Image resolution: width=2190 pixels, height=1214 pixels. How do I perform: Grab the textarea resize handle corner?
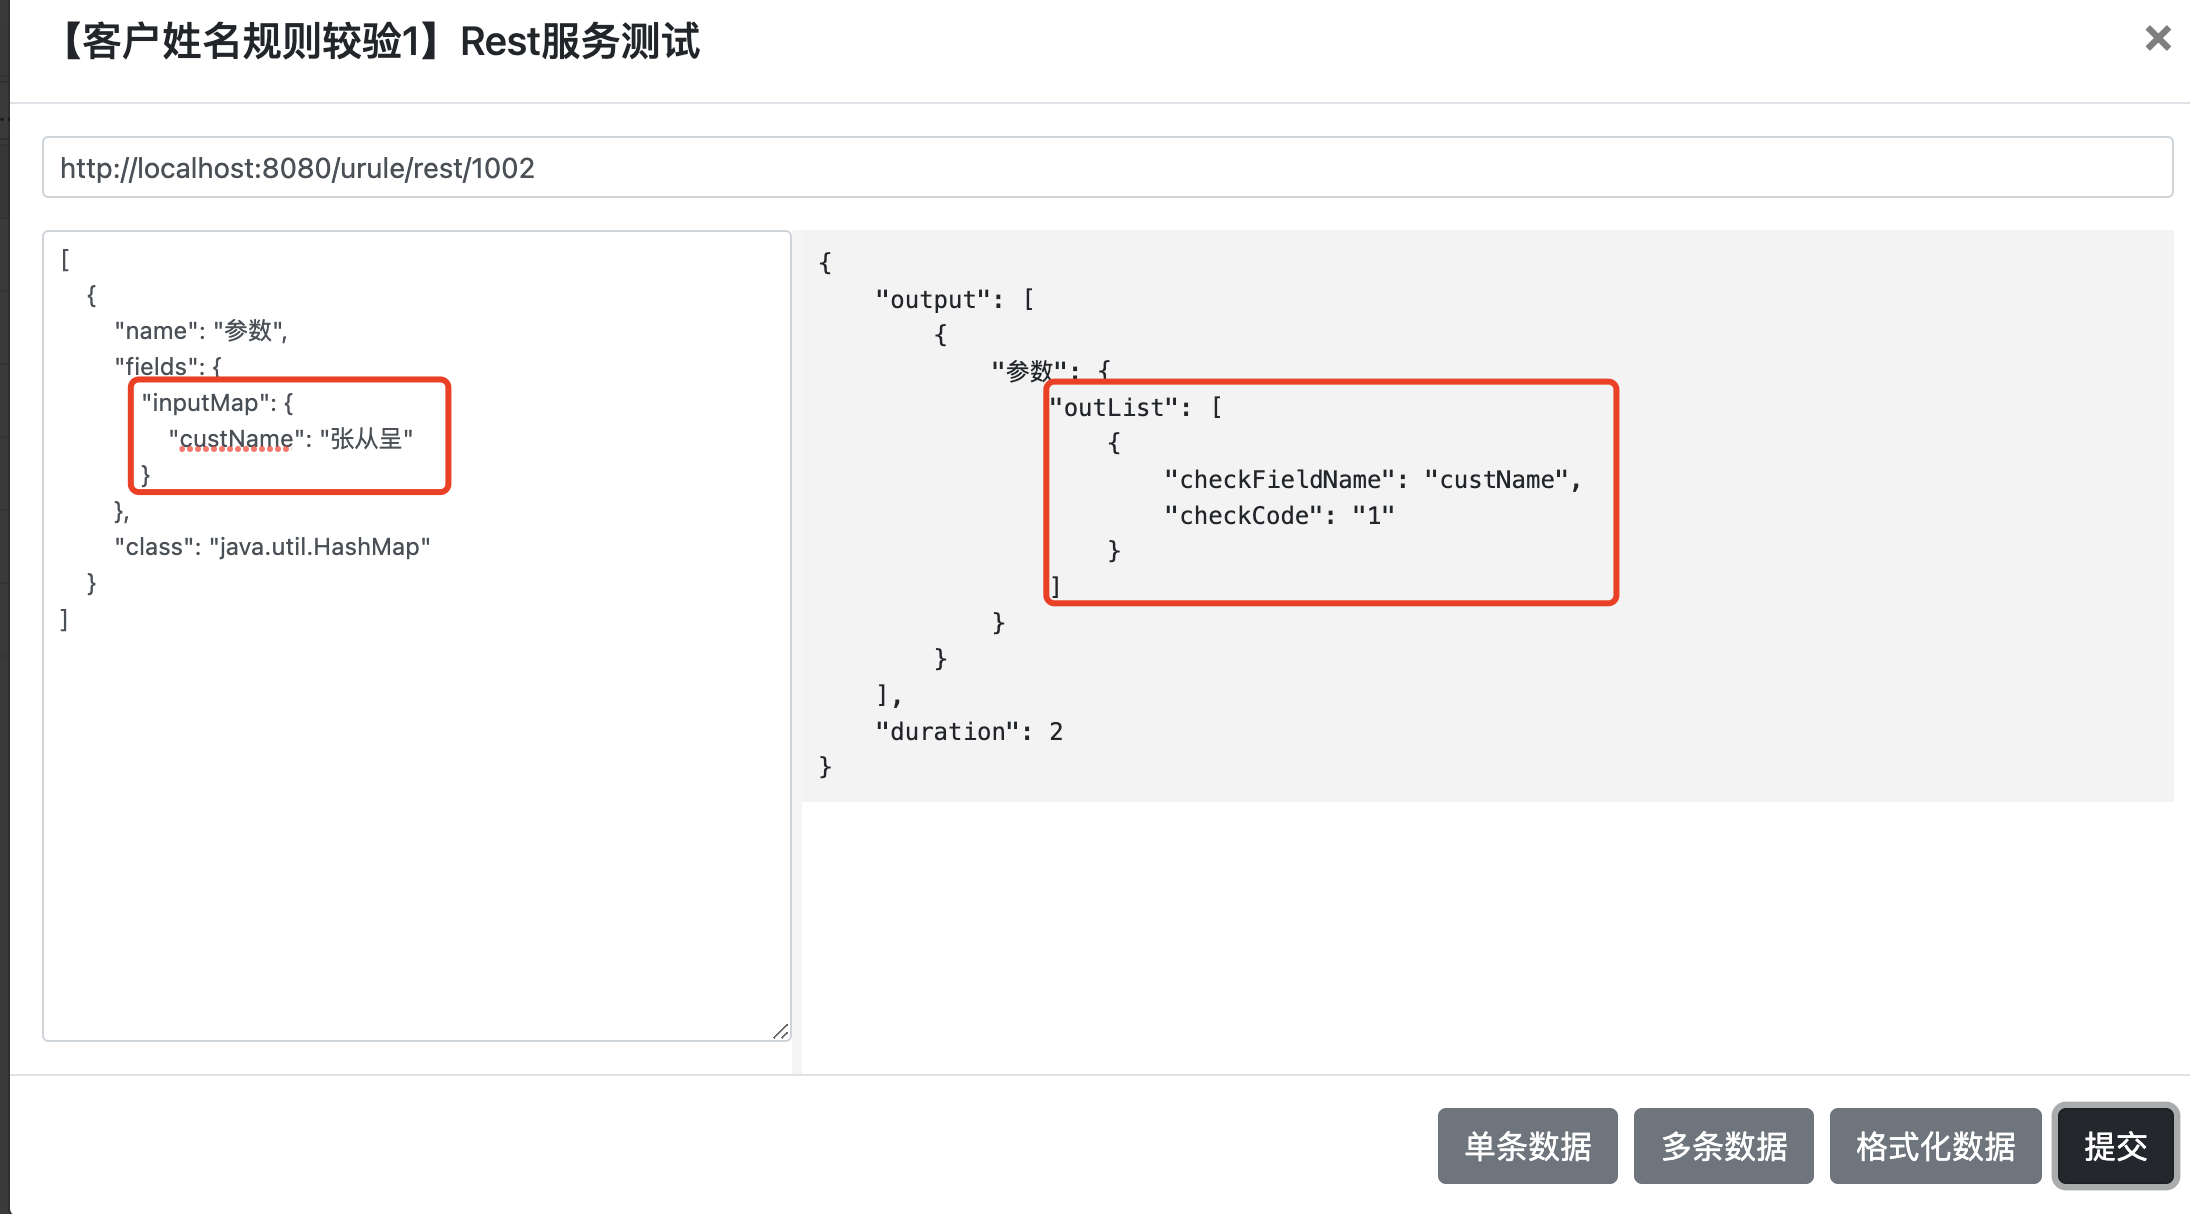(x=781, y=1031)
